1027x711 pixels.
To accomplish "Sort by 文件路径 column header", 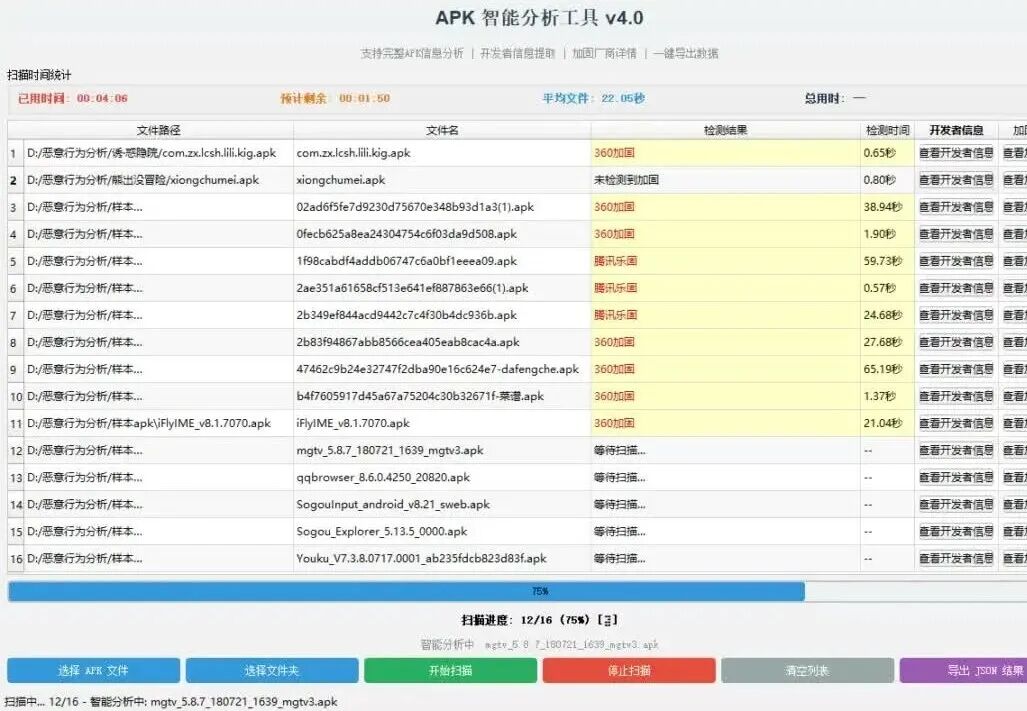I will pos(159,130).
